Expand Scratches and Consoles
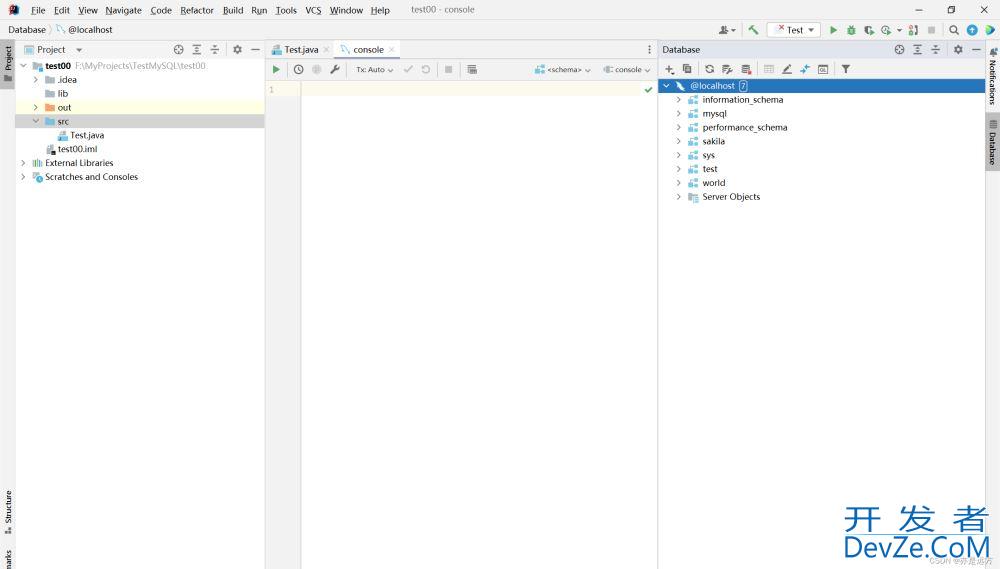This screenshot has height=569, width=1000. (24, 177)
